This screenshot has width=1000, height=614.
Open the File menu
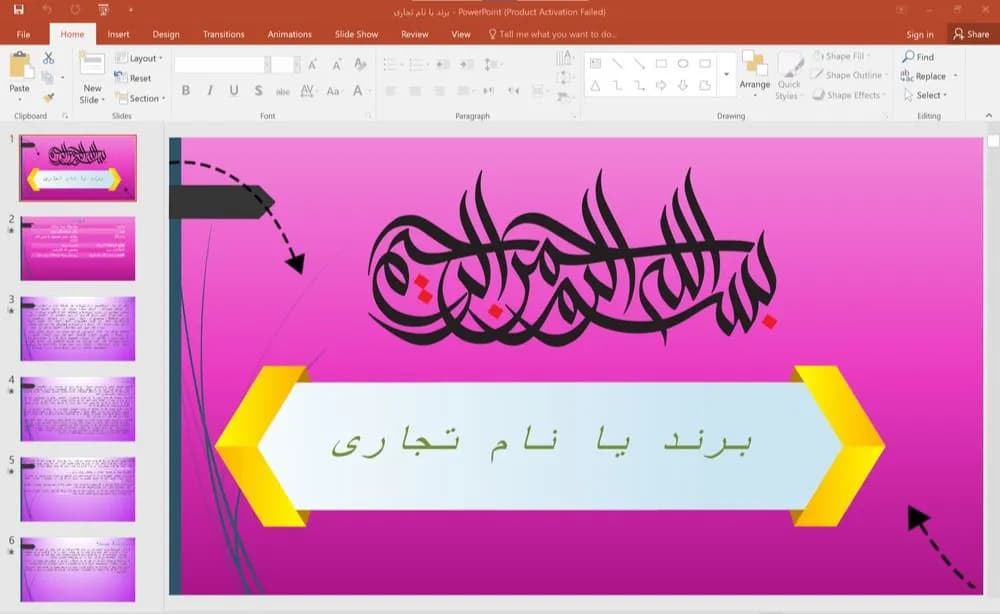pos(23,34)
